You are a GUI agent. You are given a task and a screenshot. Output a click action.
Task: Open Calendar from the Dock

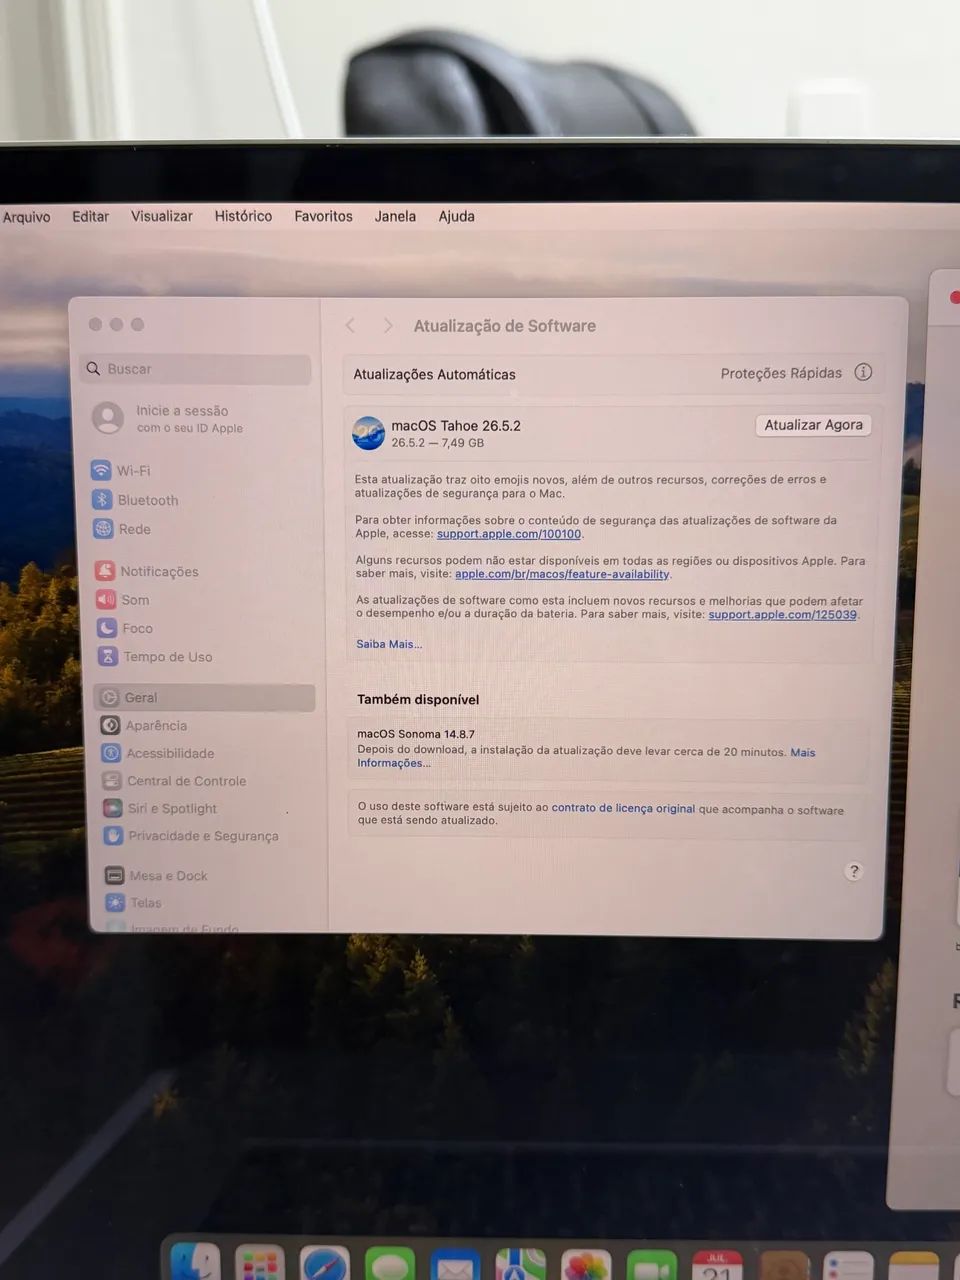click(x=717, y=1266)
